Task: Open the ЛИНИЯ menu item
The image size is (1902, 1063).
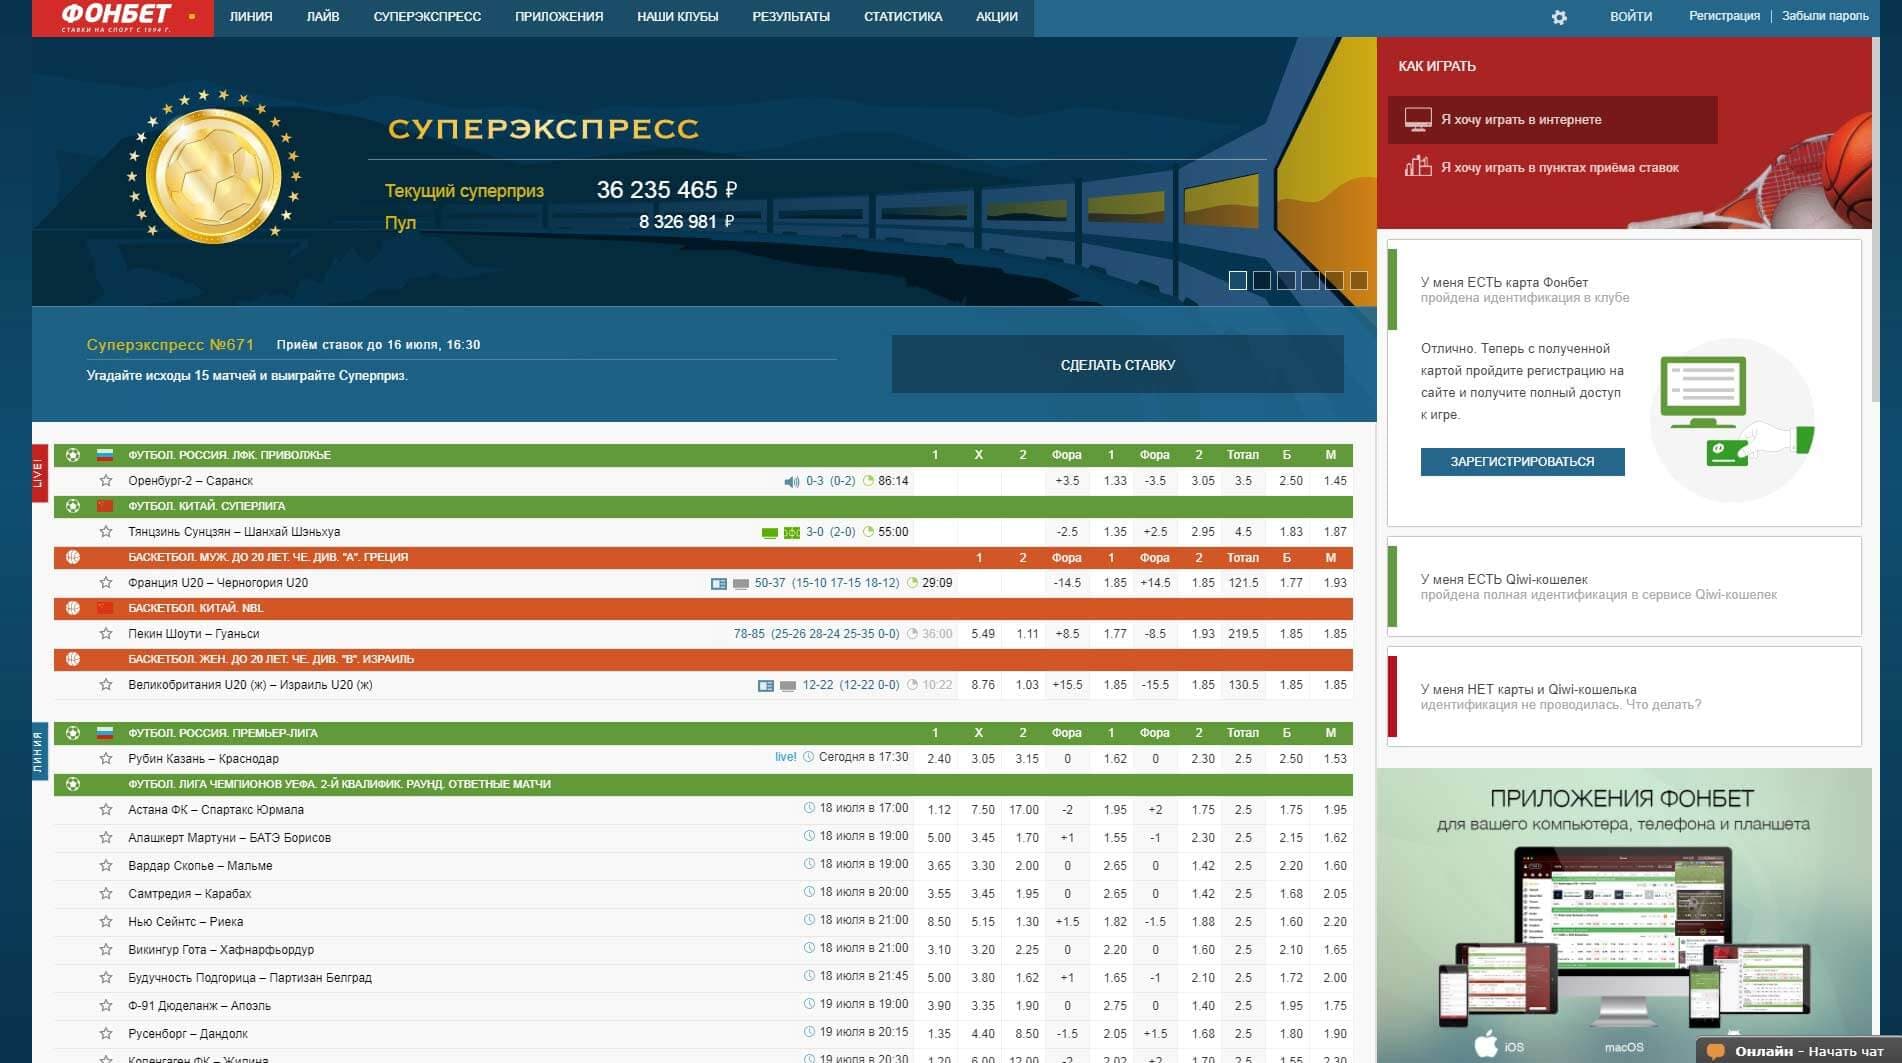Action: click(251, 17)
